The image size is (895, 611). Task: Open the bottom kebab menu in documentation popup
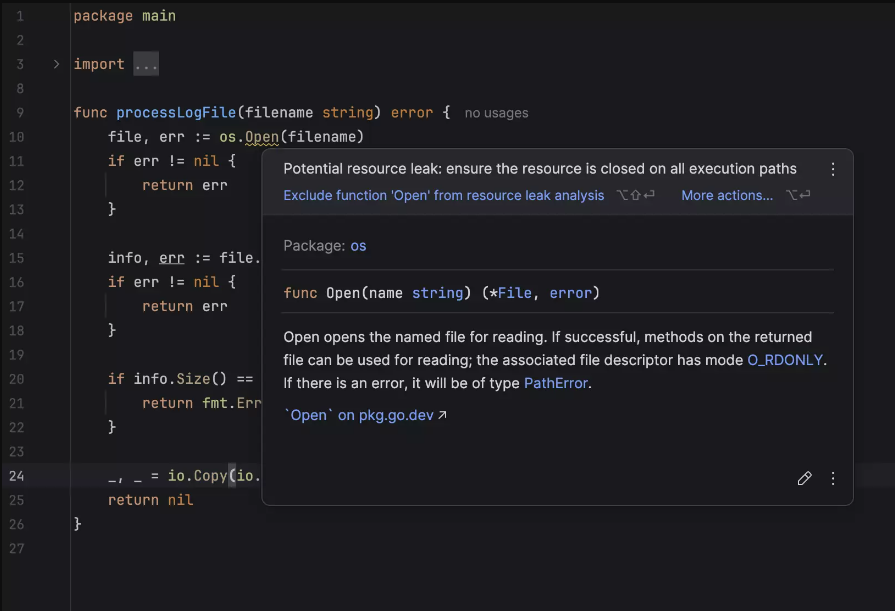click(833, 478)
